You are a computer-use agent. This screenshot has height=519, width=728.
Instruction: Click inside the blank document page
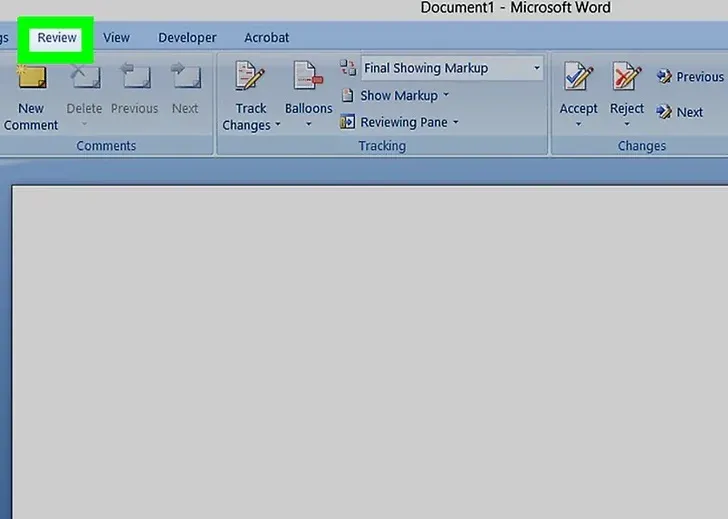coord(370,352)
